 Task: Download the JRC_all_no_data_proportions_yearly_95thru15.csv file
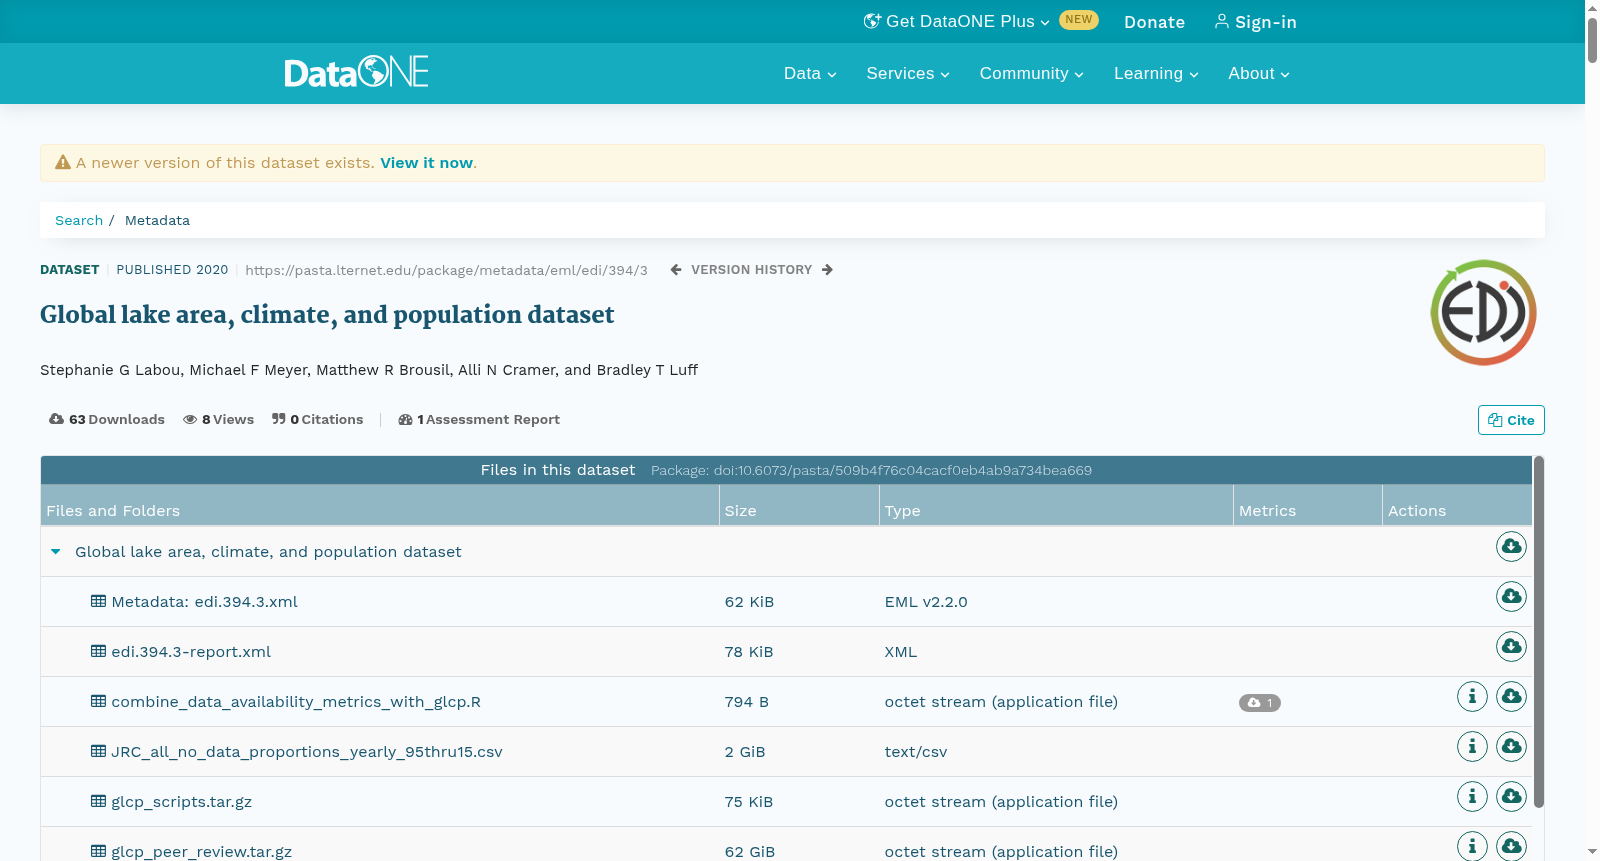pyautogui.click(x=1511, y=746)
